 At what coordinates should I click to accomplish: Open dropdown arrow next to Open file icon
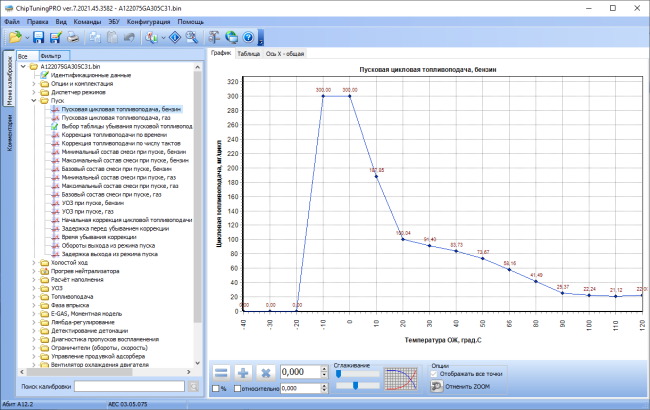pos(27,38)
